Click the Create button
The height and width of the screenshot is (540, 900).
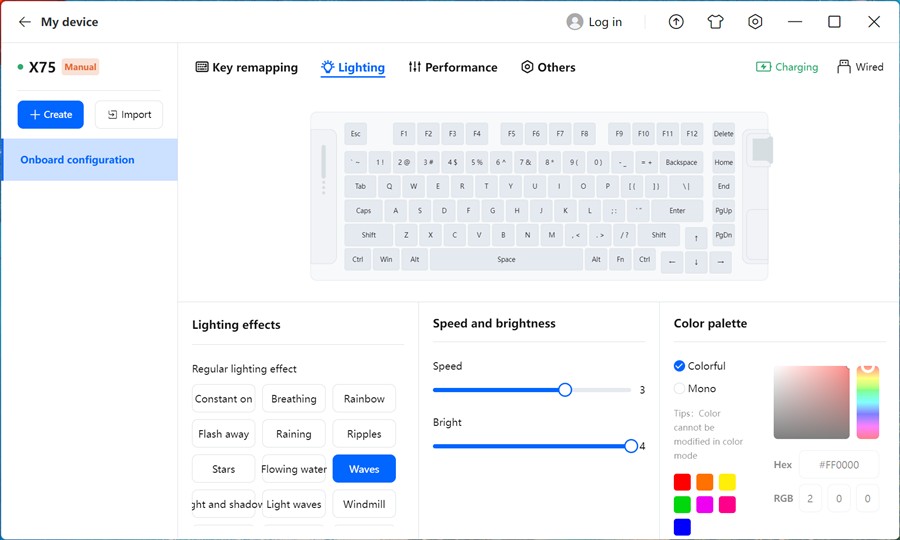(51, 115)
